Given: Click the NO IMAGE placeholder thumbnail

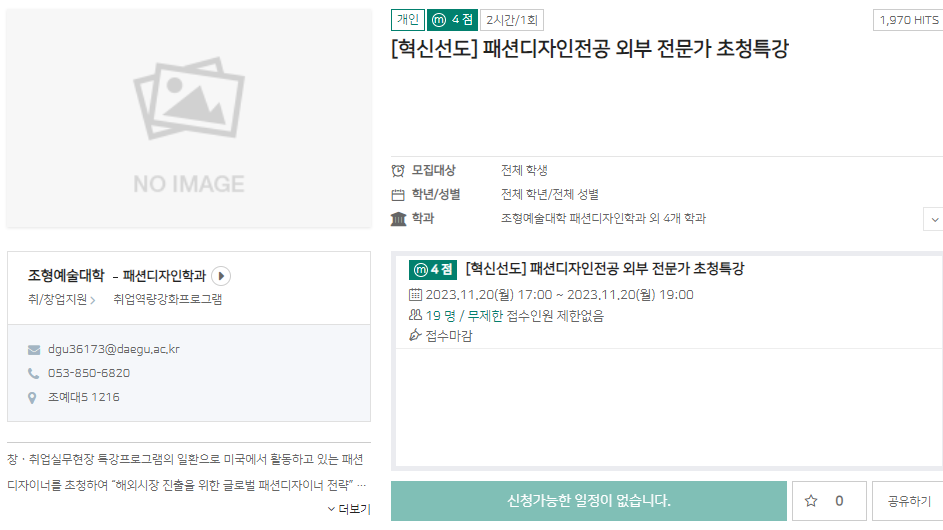Looking at the screenshot, I should [189, 119].
